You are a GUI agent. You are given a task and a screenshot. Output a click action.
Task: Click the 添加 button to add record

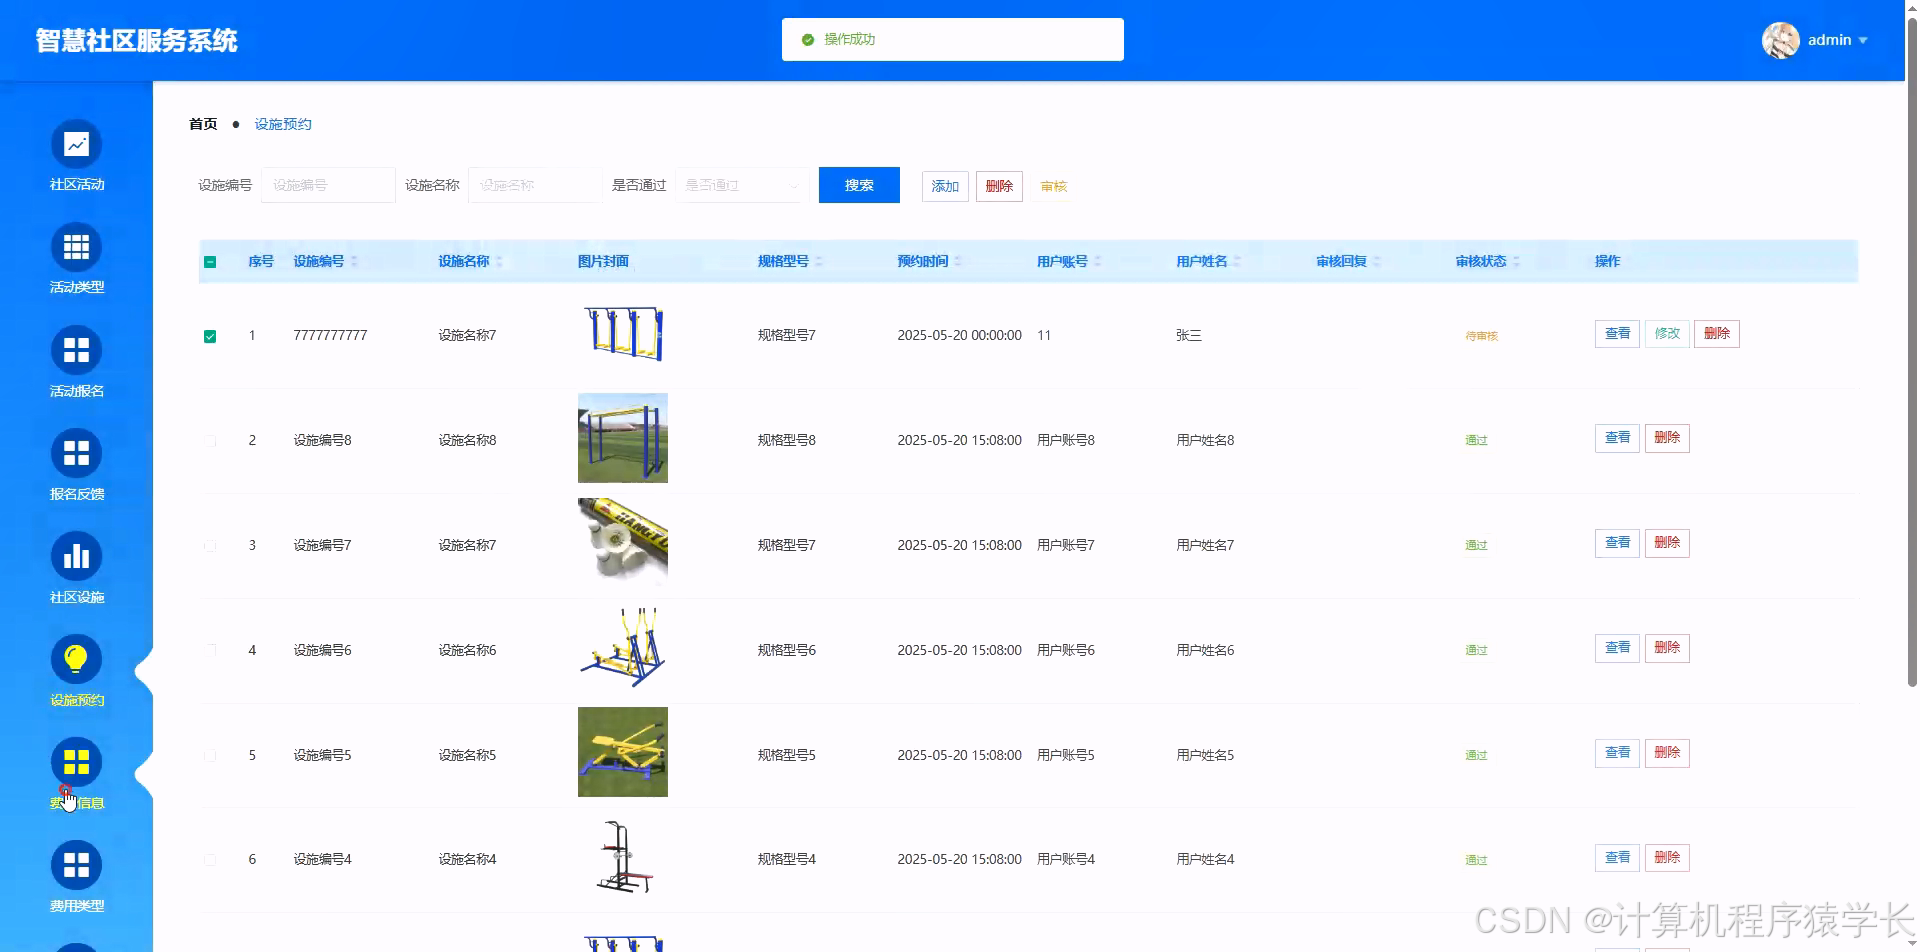tap(944, 186)
